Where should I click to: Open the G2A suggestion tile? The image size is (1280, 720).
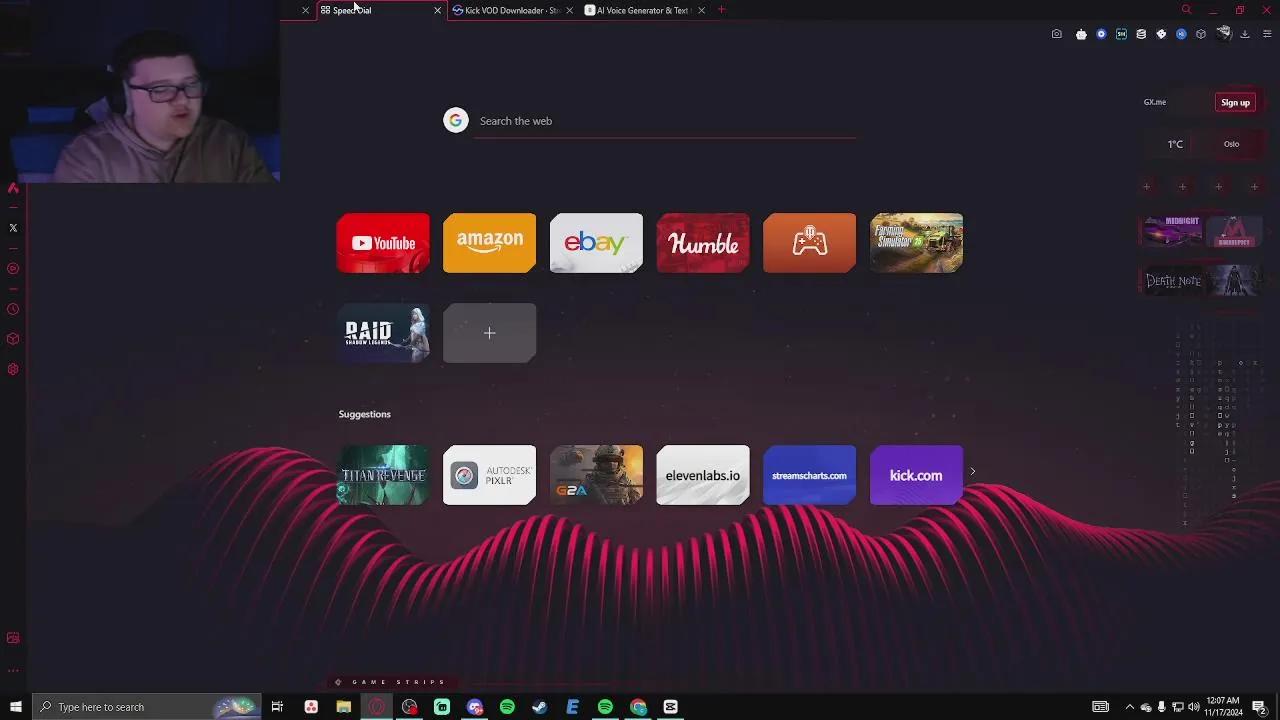coord(596,475)
